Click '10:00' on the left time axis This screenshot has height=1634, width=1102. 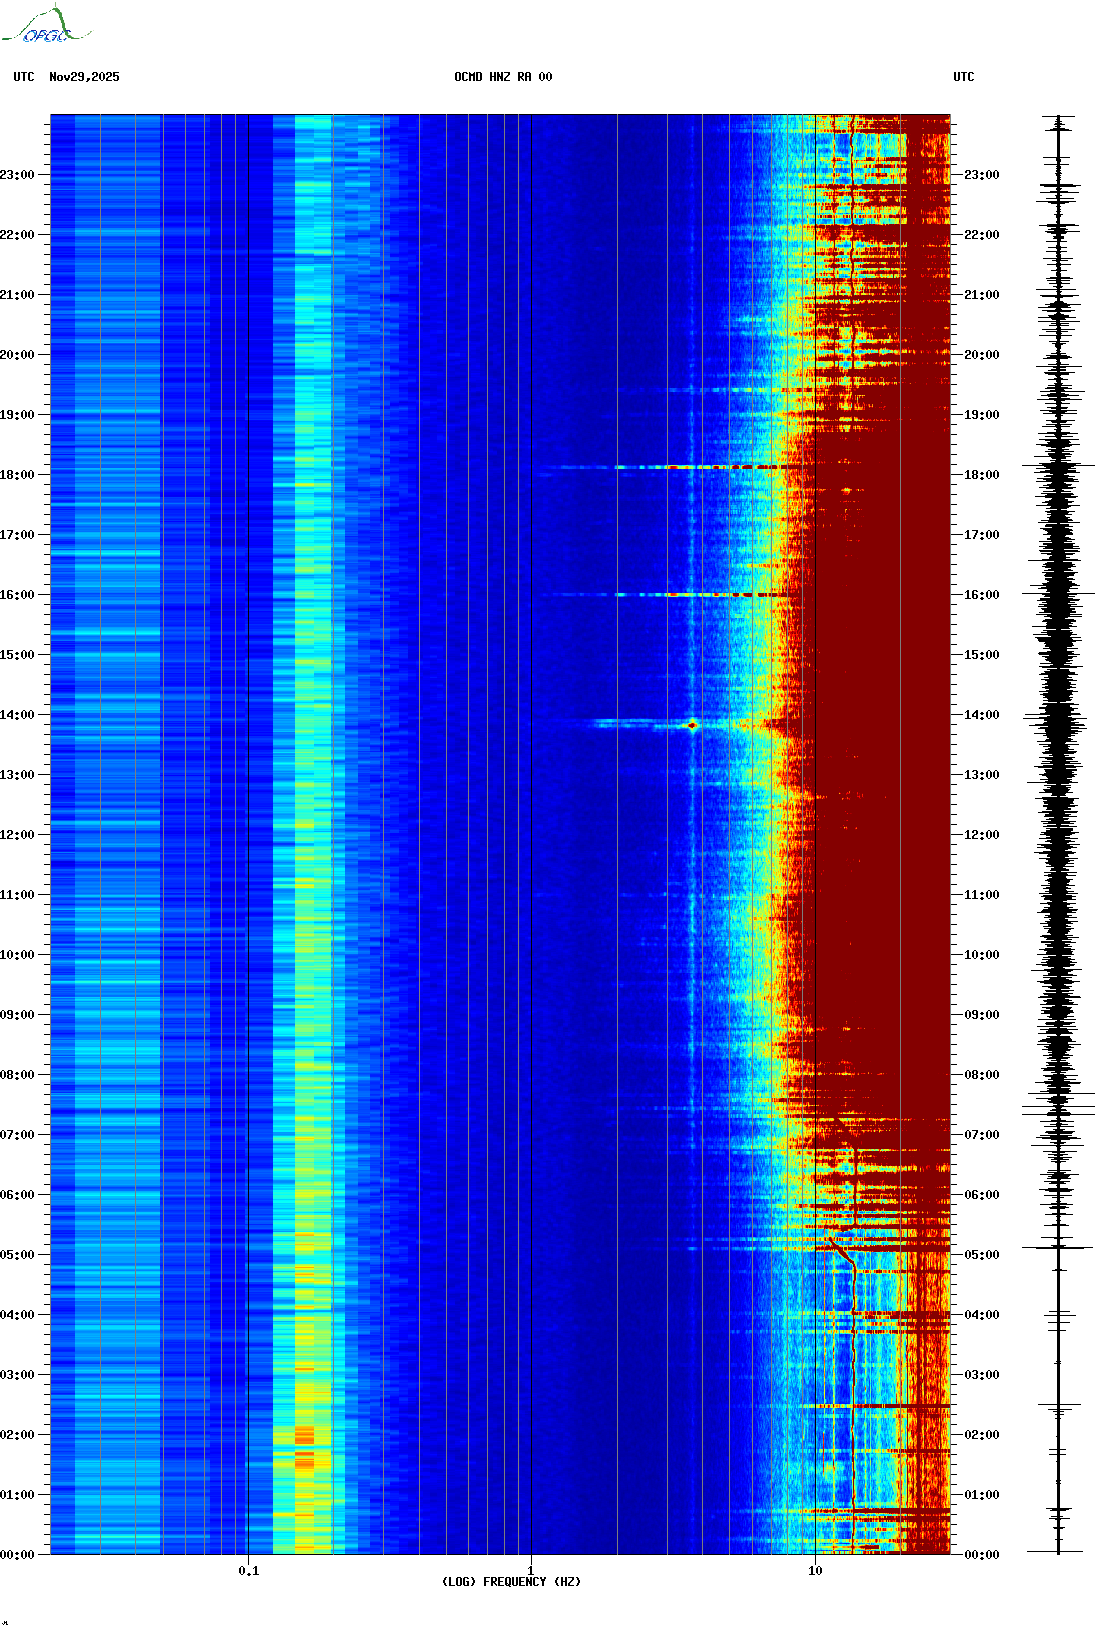point(17,955)
